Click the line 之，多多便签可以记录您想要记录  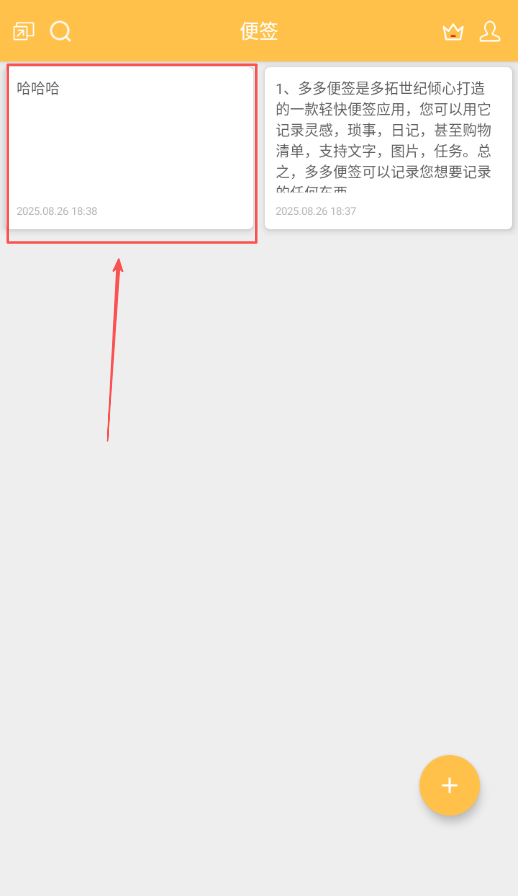coord(383,172)
